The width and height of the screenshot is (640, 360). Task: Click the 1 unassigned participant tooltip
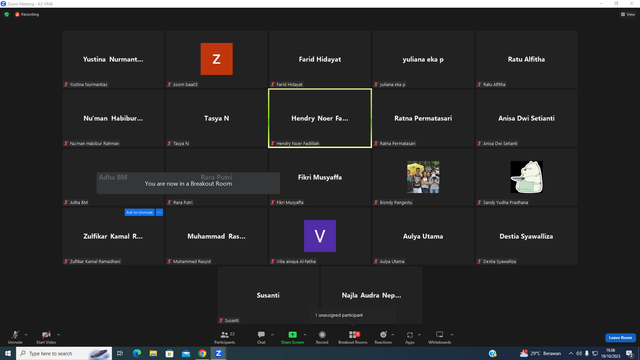pos(352,315)
